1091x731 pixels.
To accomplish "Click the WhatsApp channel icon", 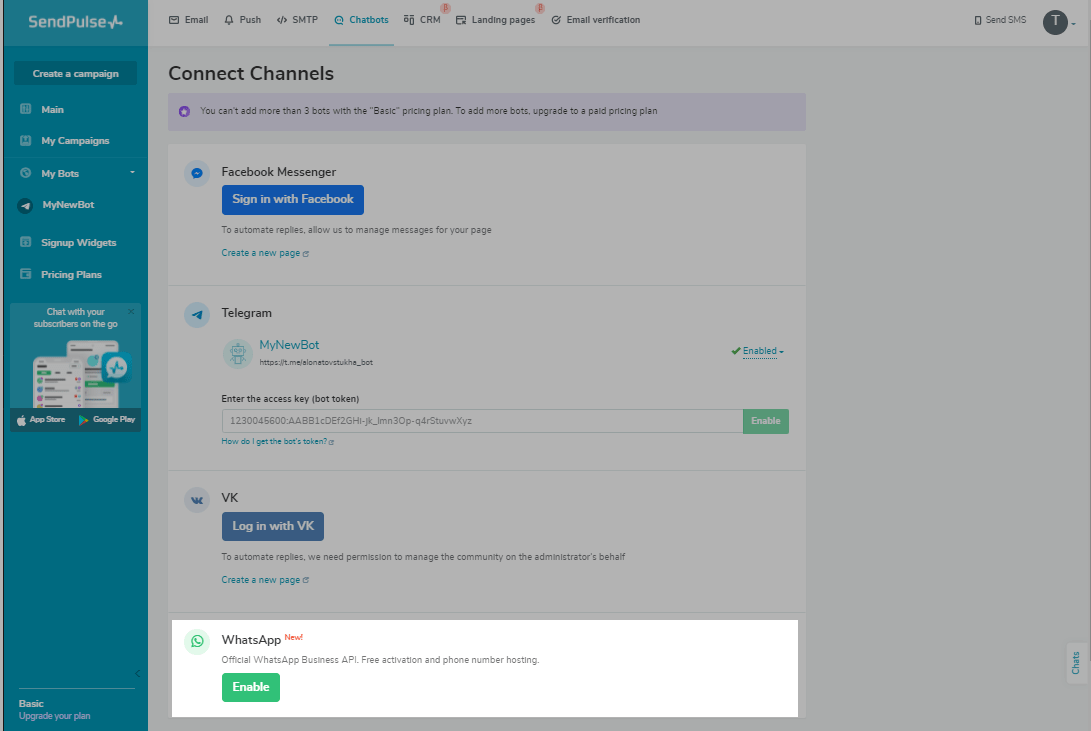I will tap(197, 642).
